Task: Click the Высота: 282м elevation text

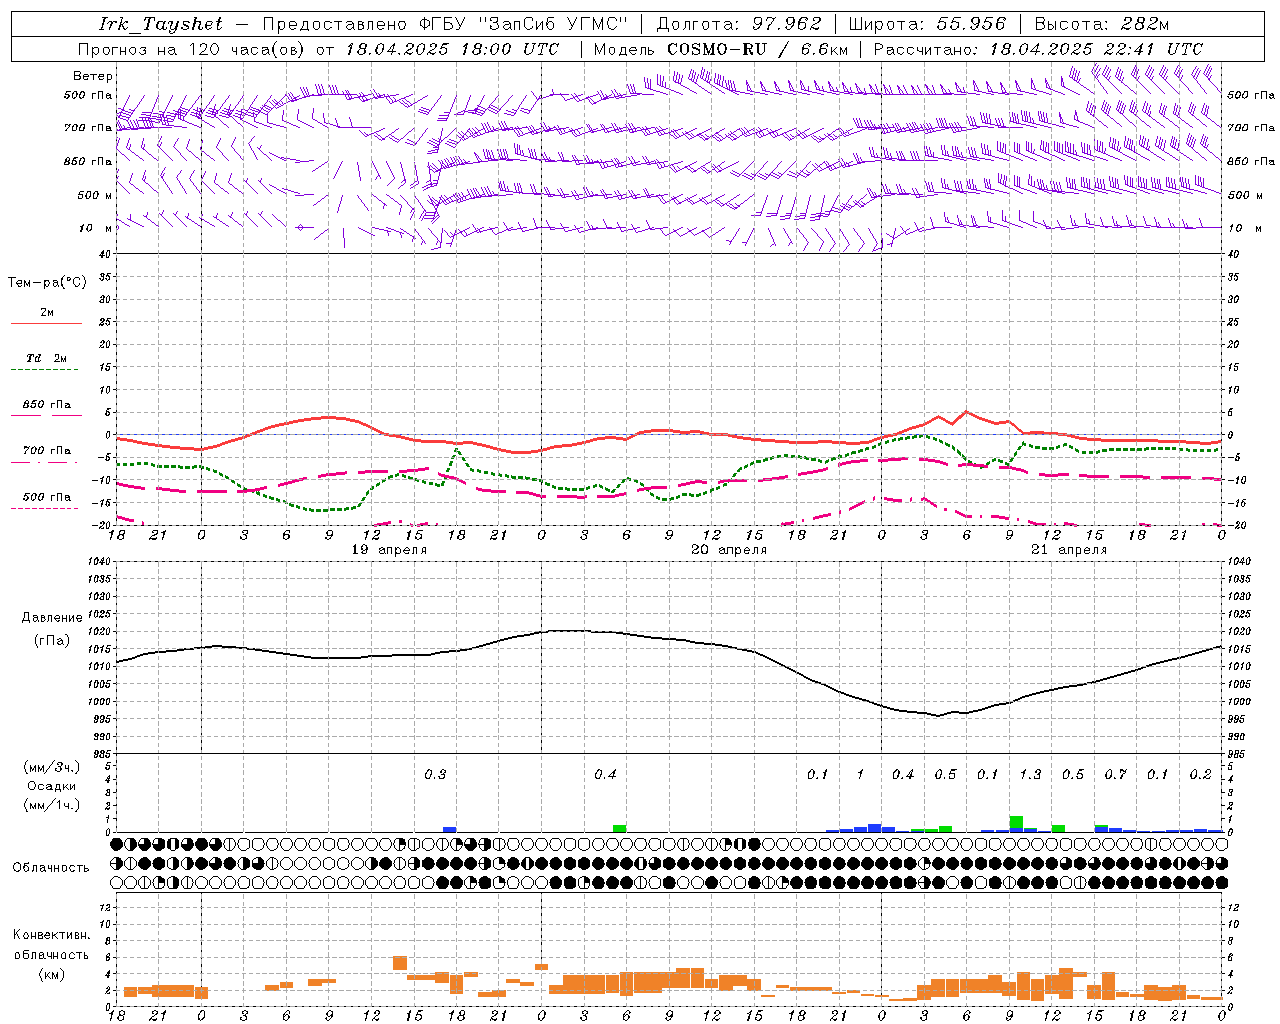Action: [x=1102, y=24]
